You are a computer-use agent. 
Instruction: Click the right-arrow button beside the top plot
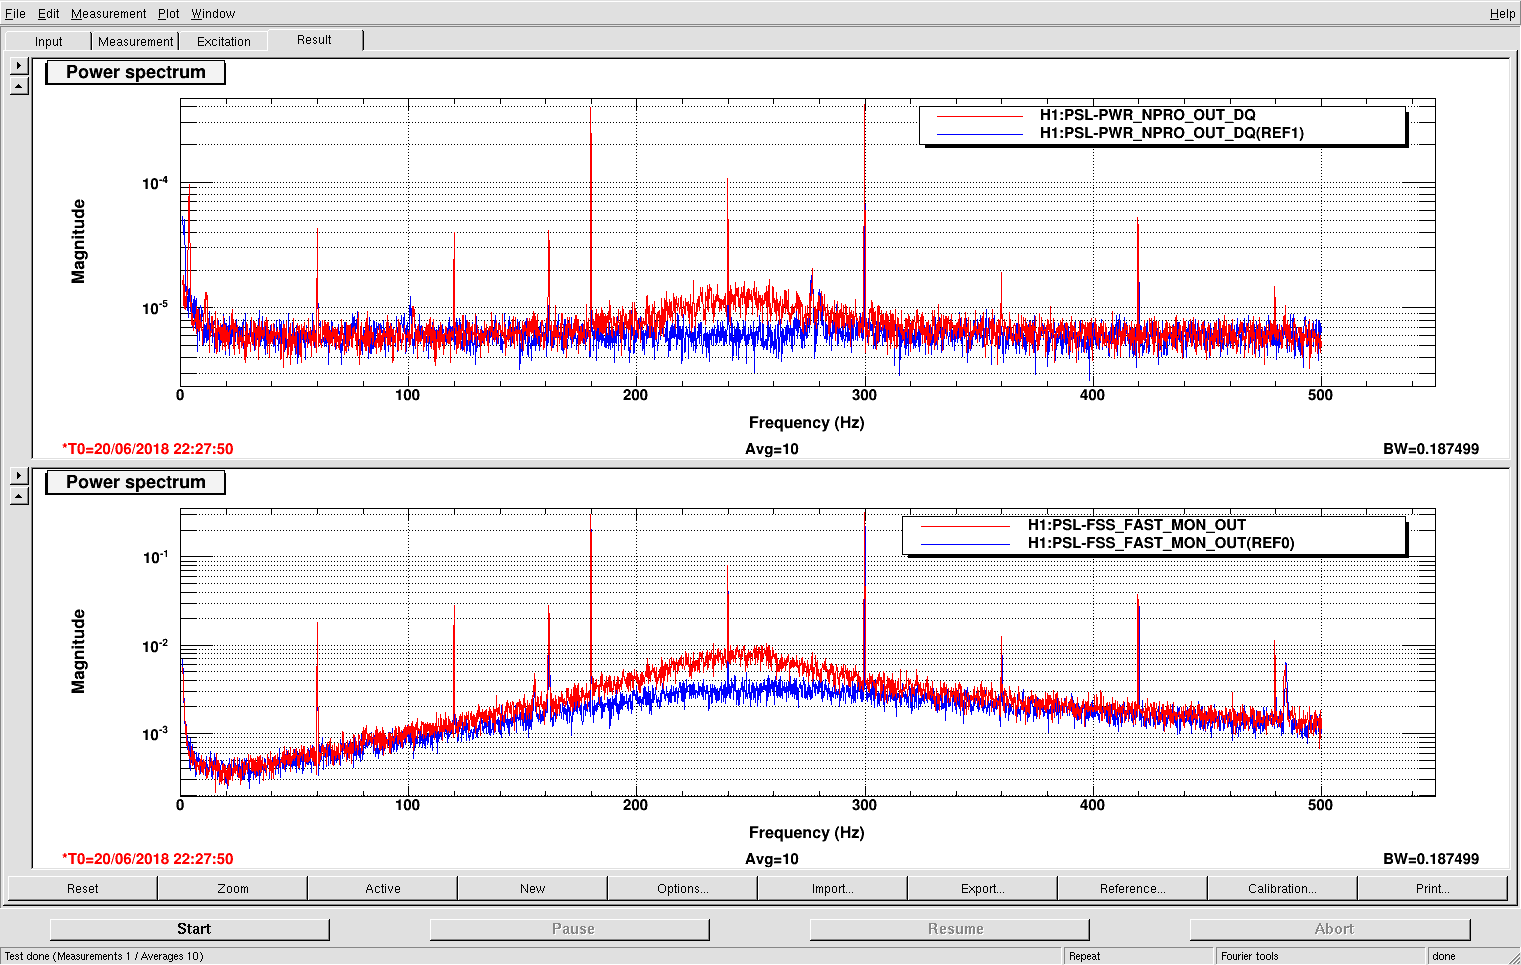point(18,66)
